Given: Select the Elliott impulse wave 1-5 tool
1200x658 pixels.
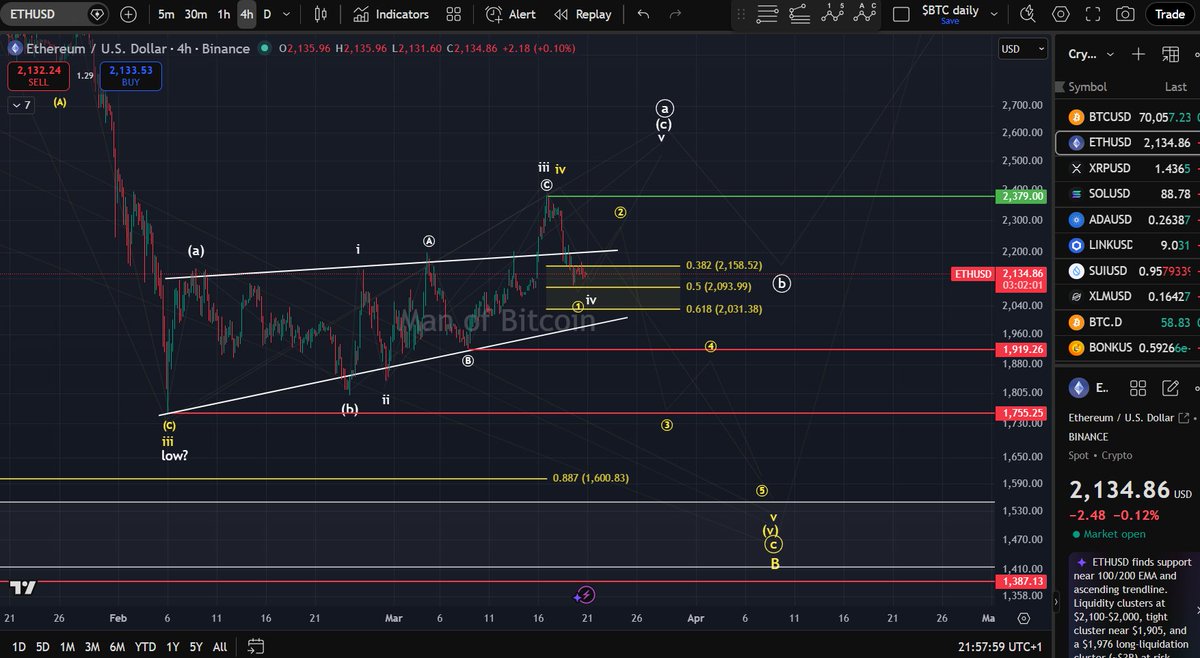Looking at the screenshot, I should (x=834, y=14).
